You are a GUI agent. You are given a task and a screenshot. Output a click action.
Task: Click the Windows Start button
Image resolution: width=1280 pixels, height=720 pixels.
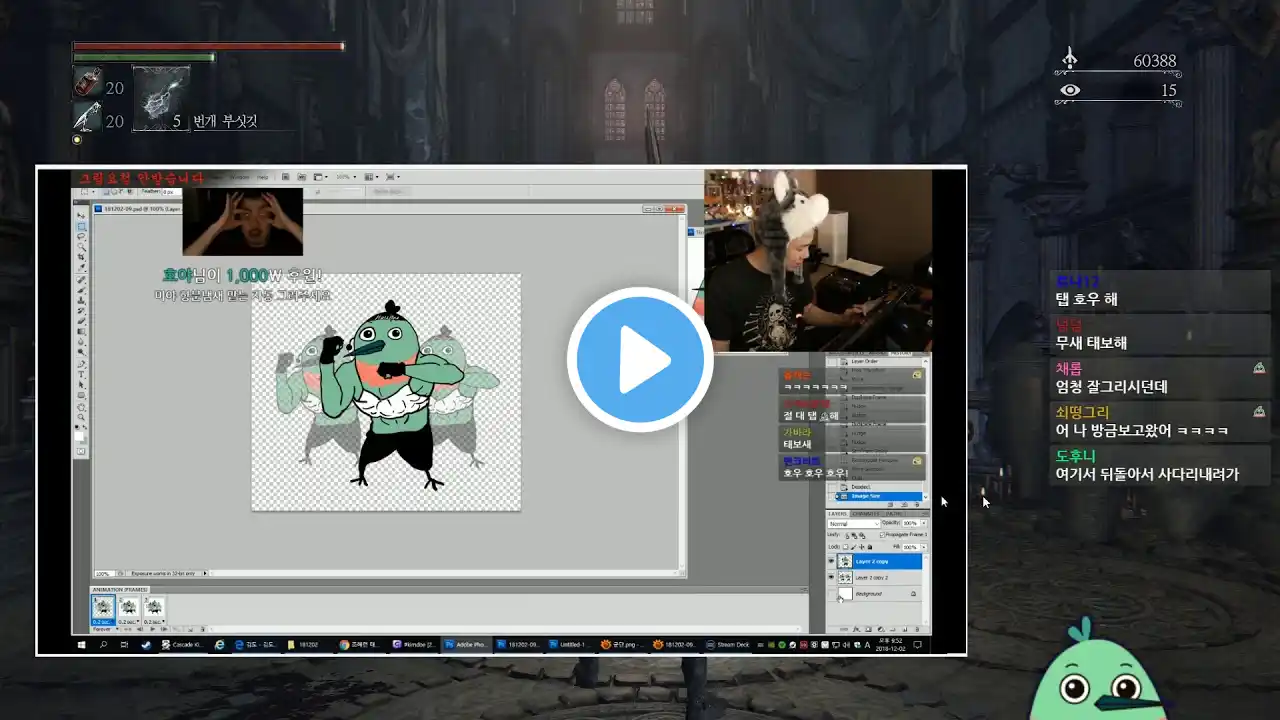(x=81, y=645)
